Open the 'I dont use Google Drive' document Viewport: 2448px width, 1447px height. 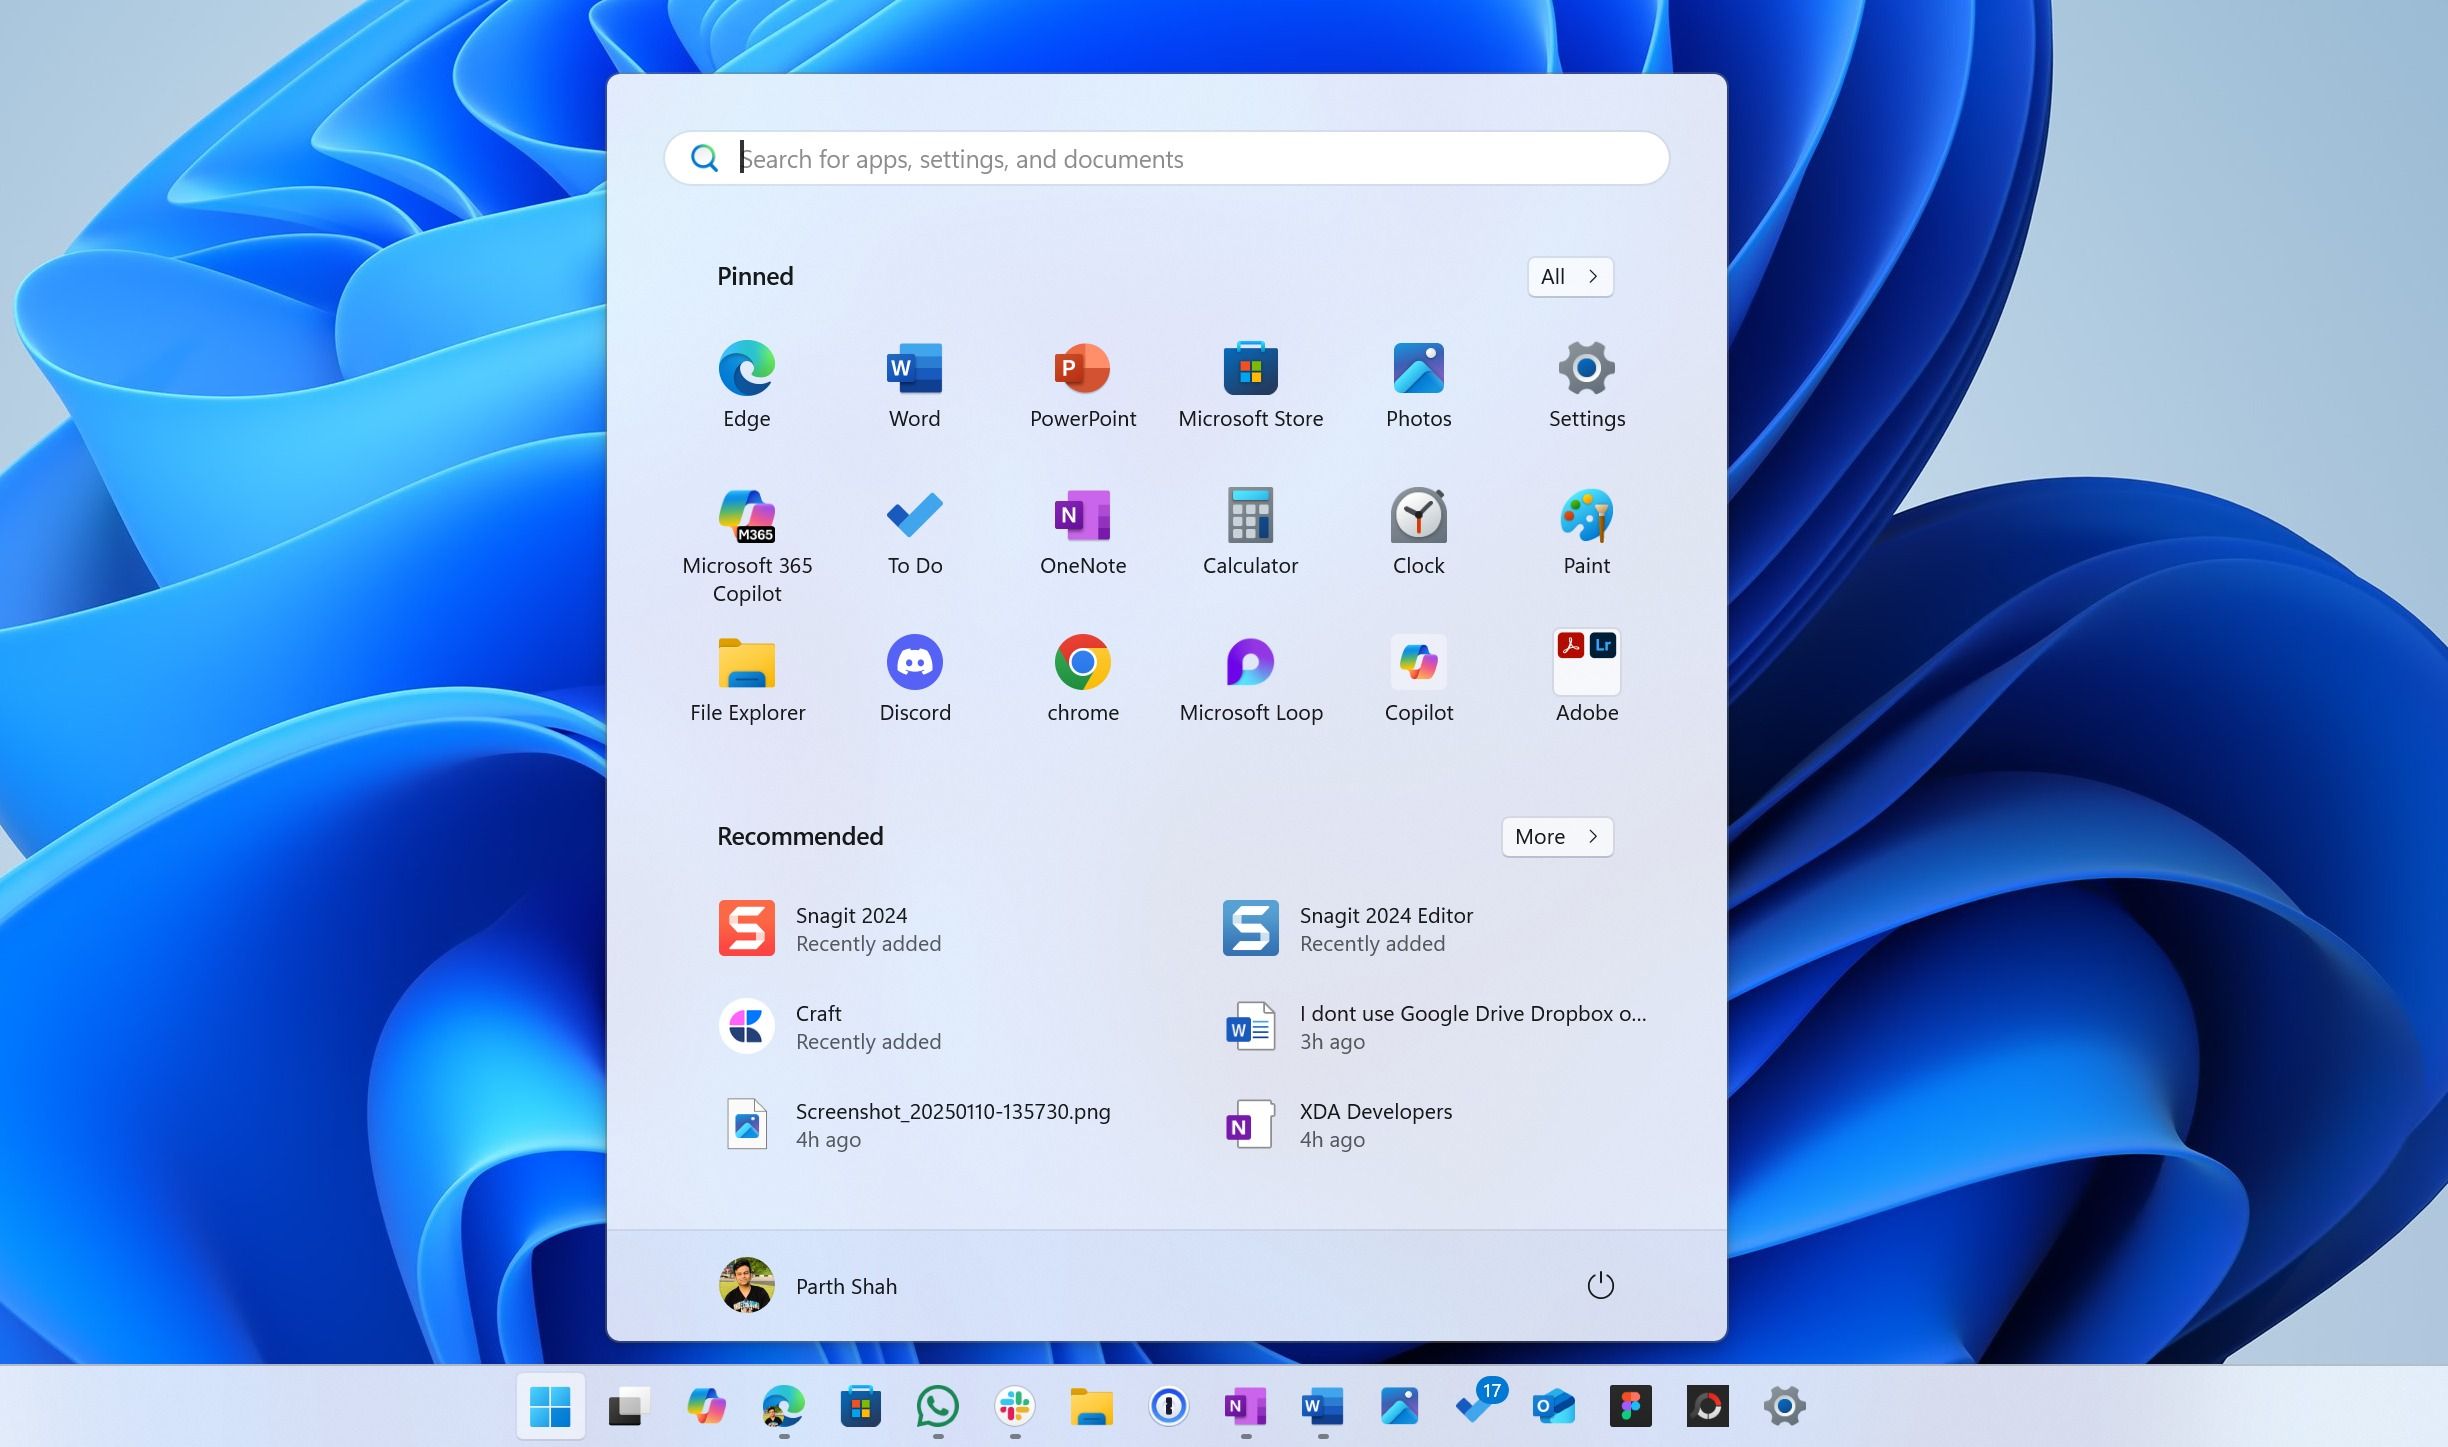click(x=1433, y=1025)
